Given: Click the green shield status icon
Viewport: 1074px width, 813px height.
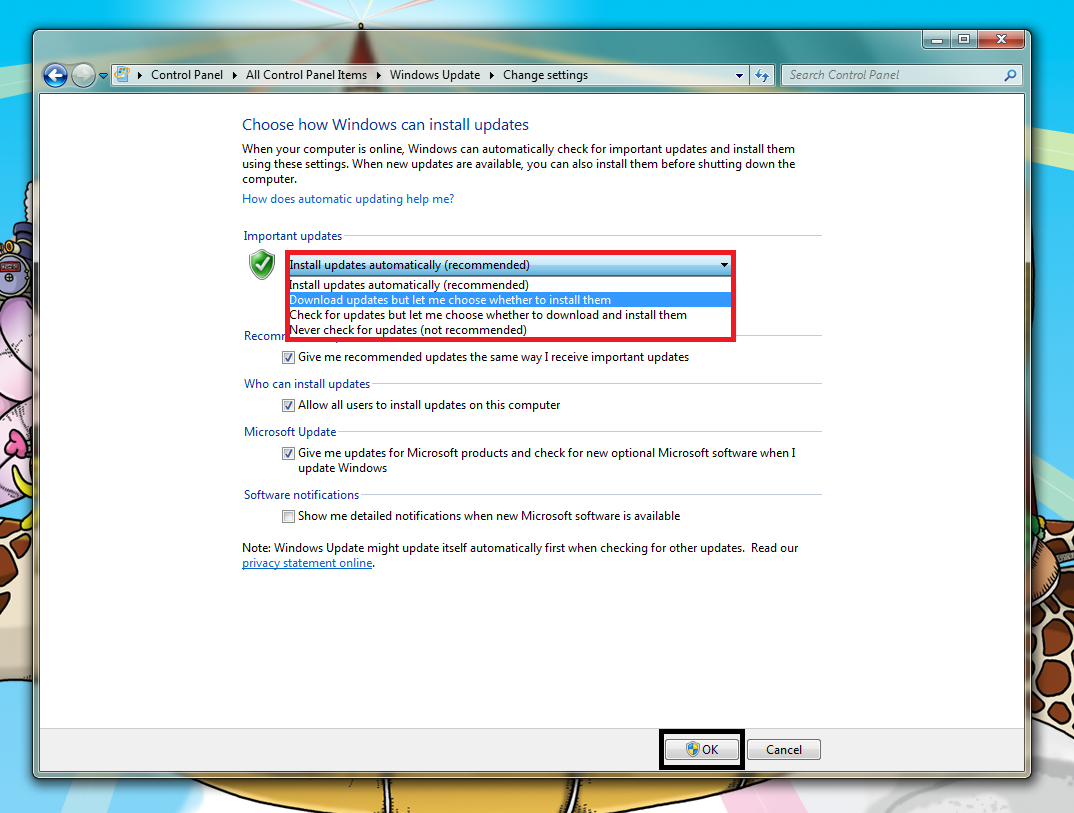Looking at the screenshot, I should click(262, 265).
